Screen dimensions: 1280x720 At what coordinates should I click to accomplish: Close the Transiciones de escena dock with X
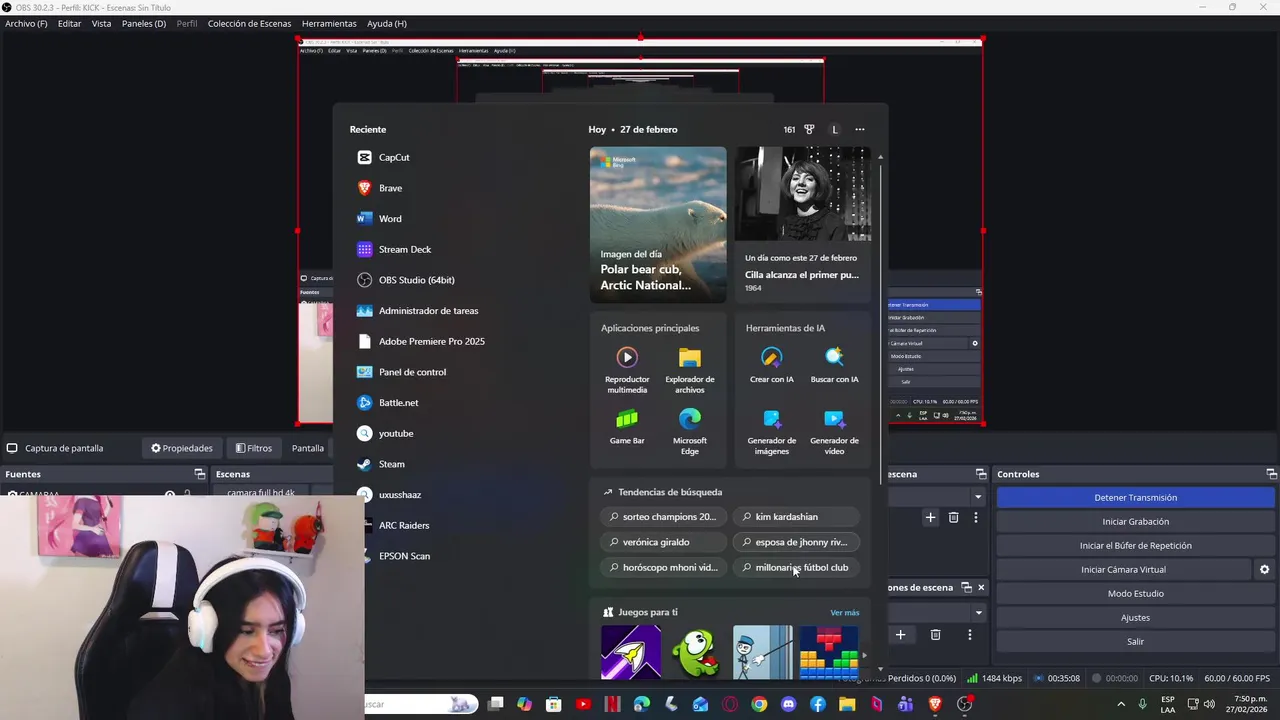[980, 588]
